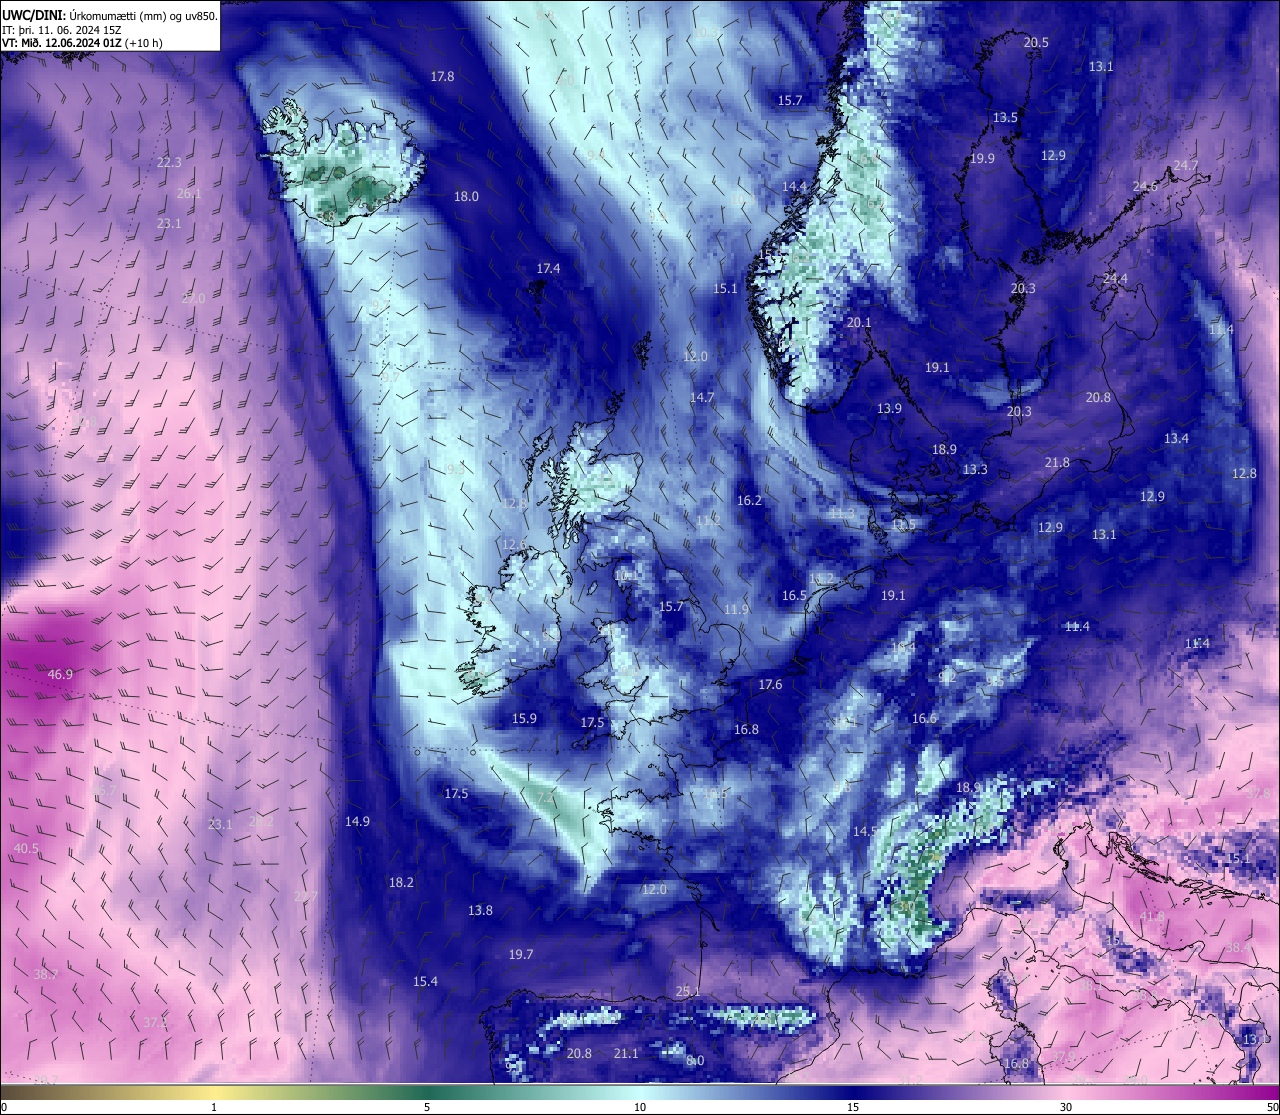
Task: Click the 13.5 value on the map
Action: 1005,118
